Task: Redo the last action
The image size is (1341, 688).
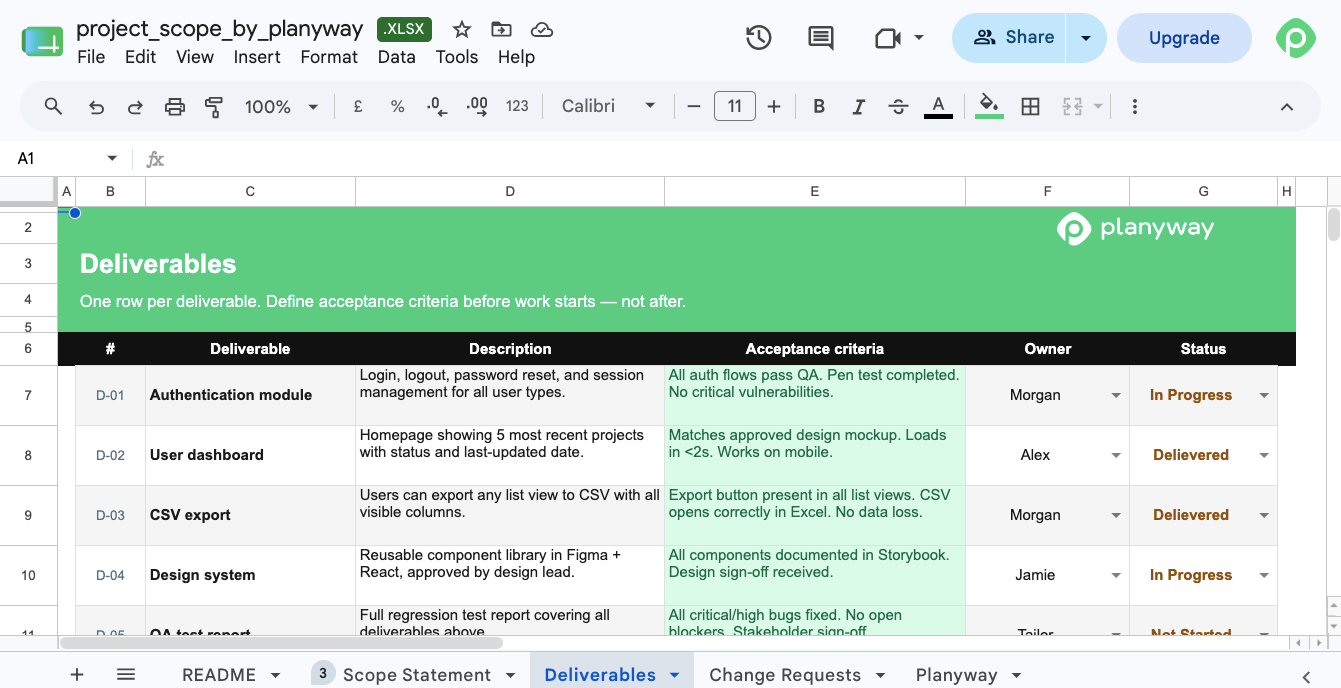Action: [135, 106]
